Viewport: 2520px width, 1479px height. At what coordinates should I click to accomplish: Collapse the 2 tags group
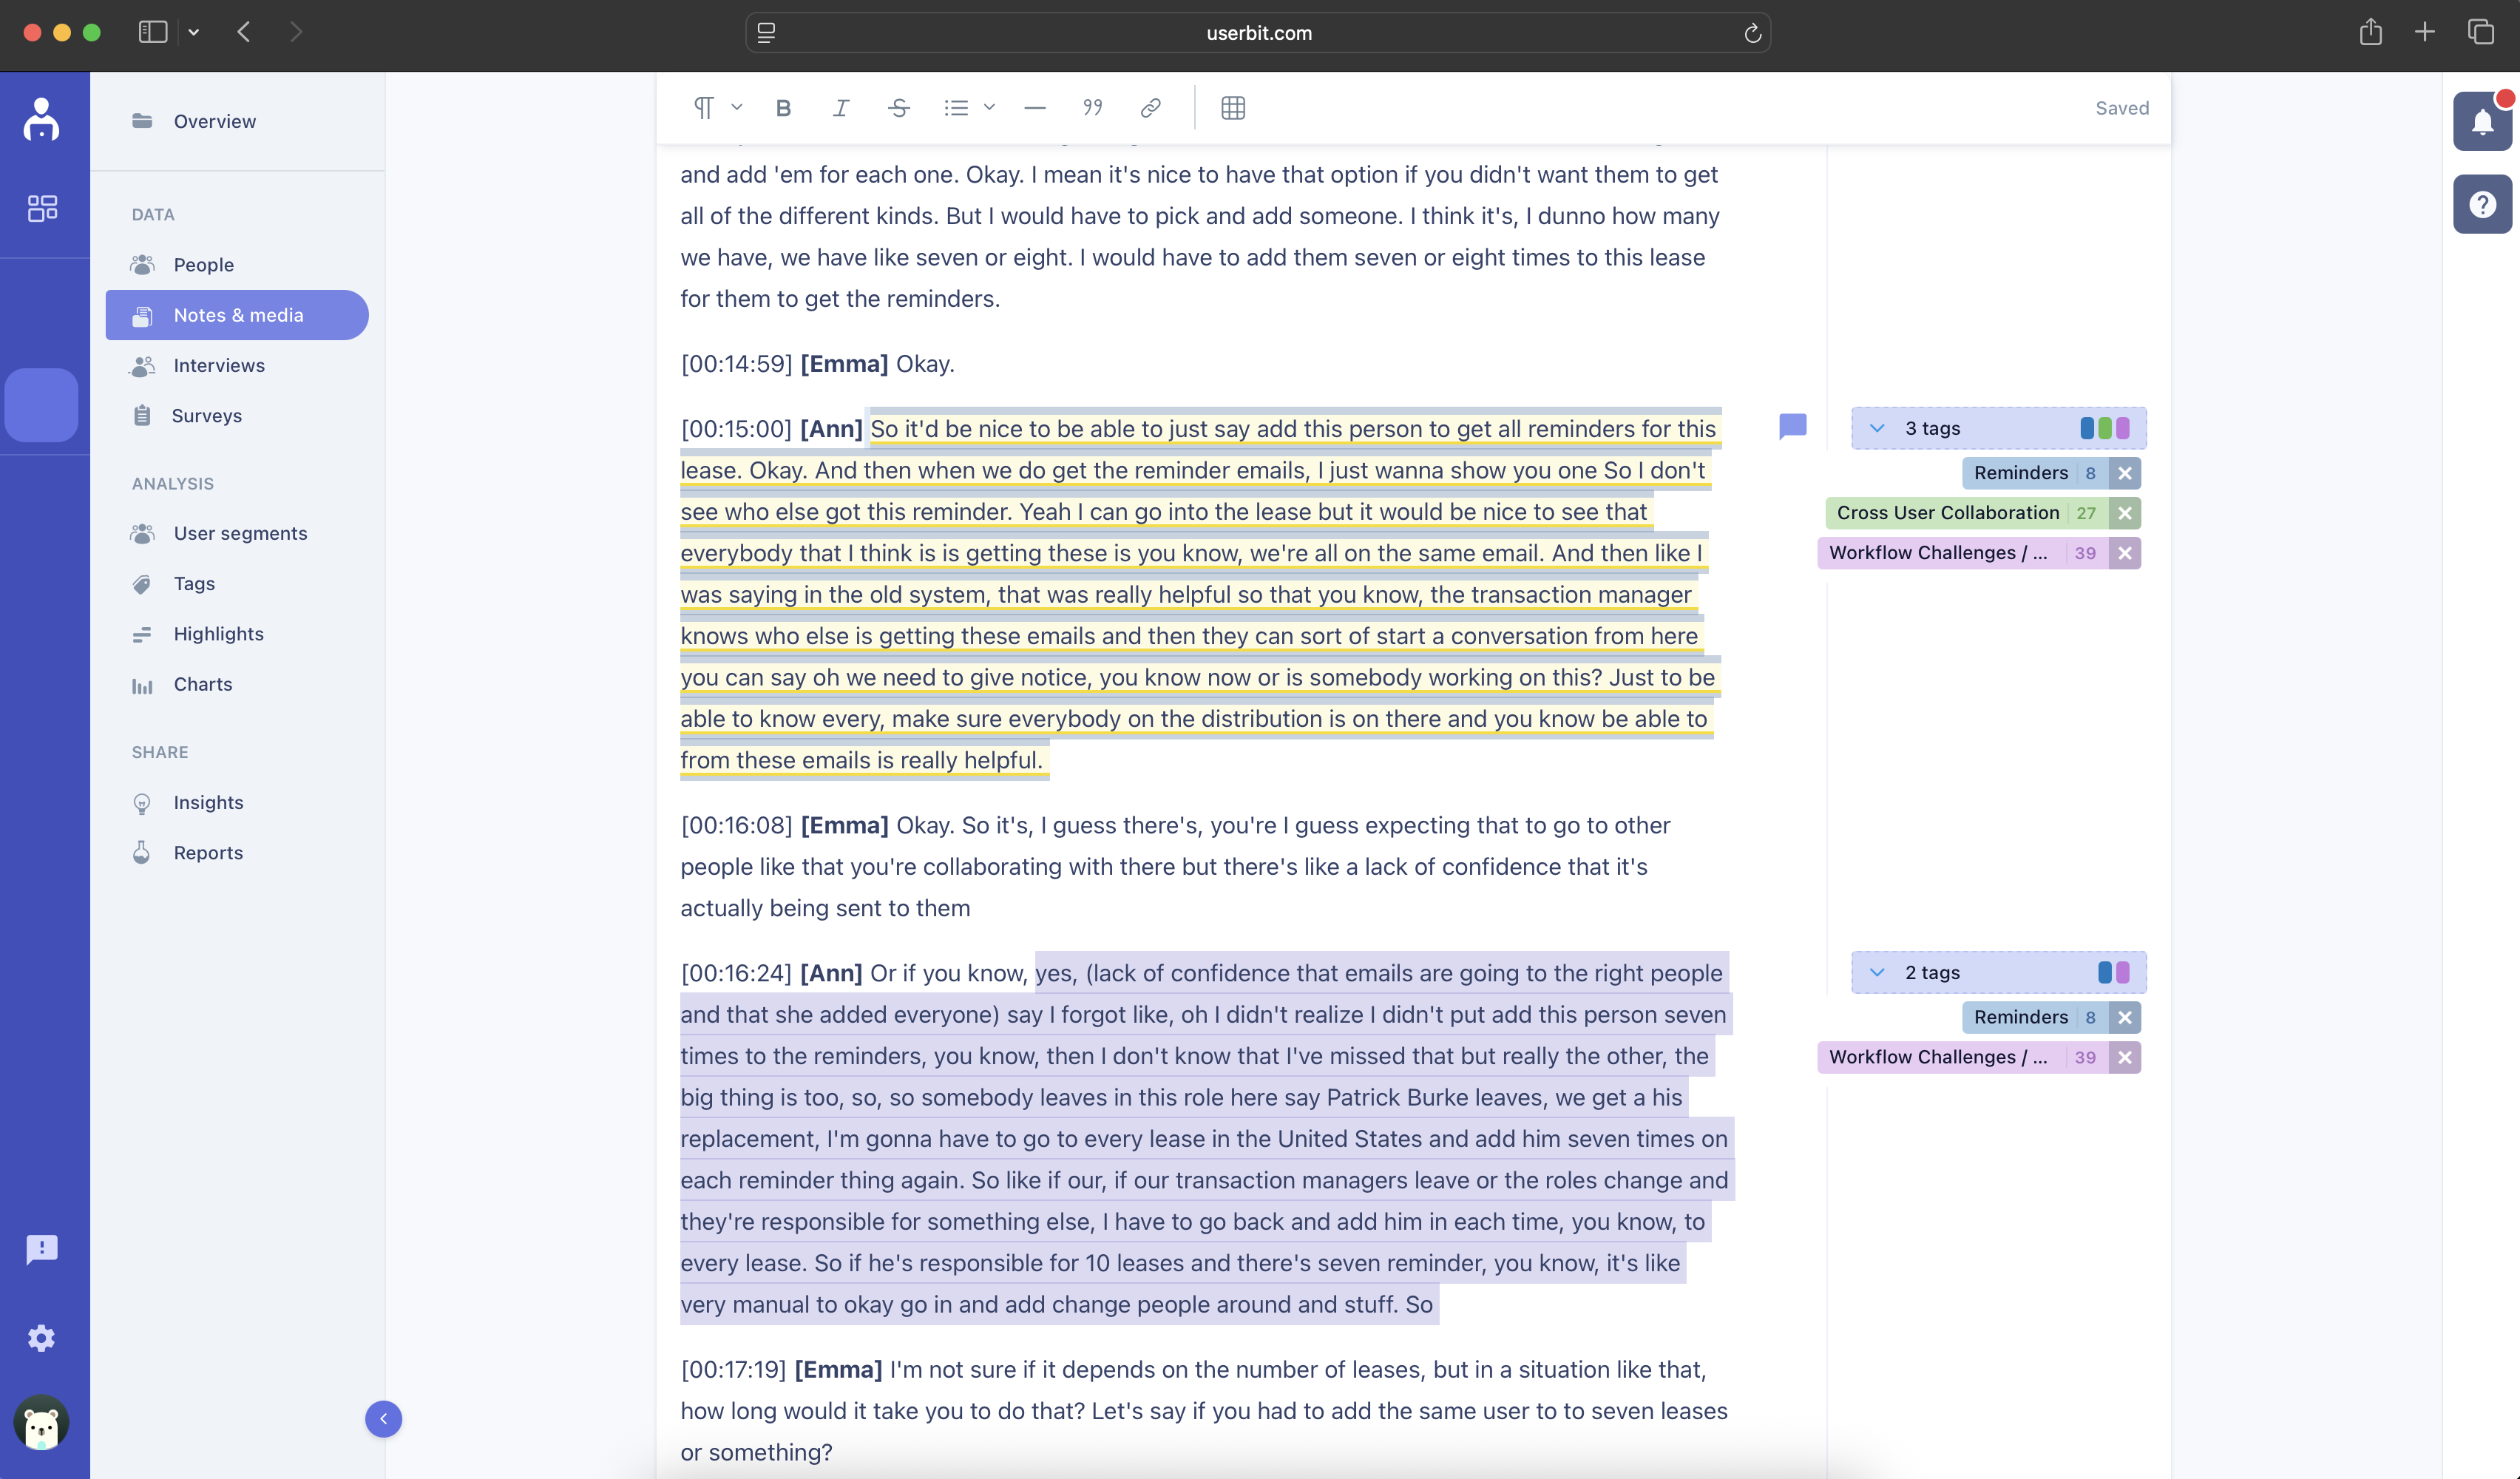point(1877,972)
